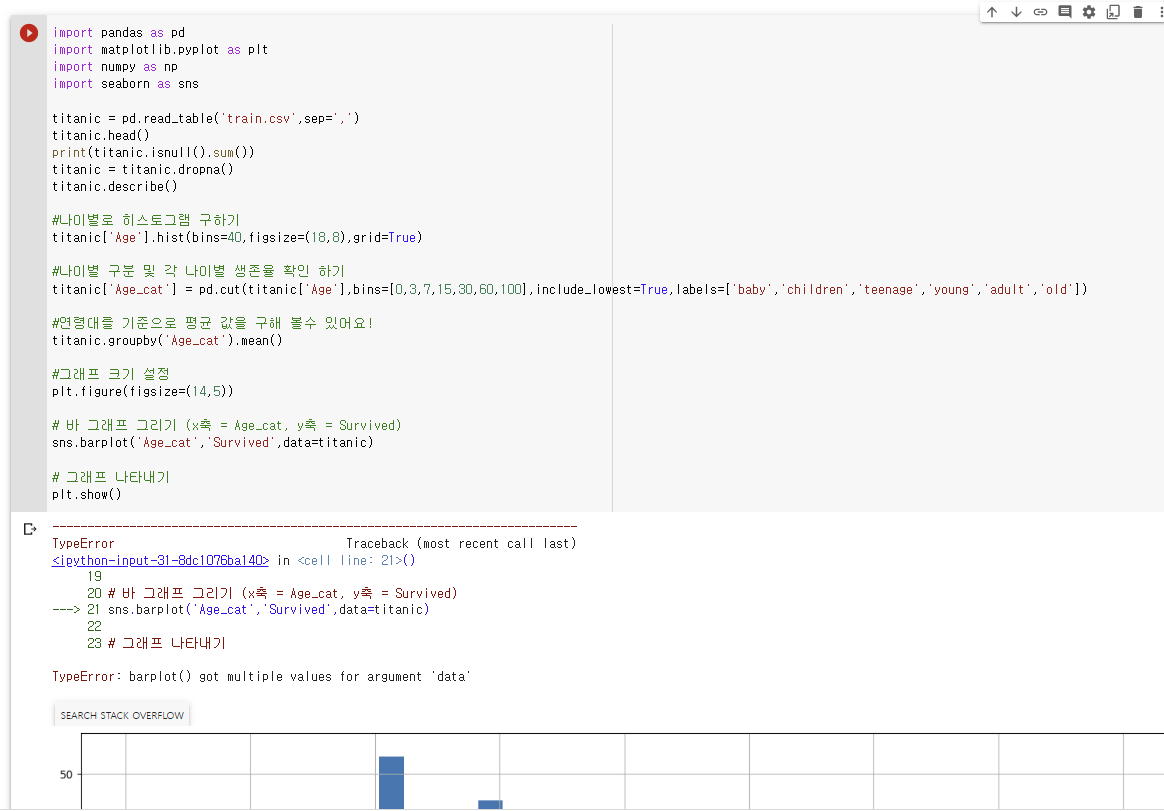This screenshot has height=811, width=1164.
Task: Click the print(titanic.isnull().sum()) line
Action: [153, 152]
